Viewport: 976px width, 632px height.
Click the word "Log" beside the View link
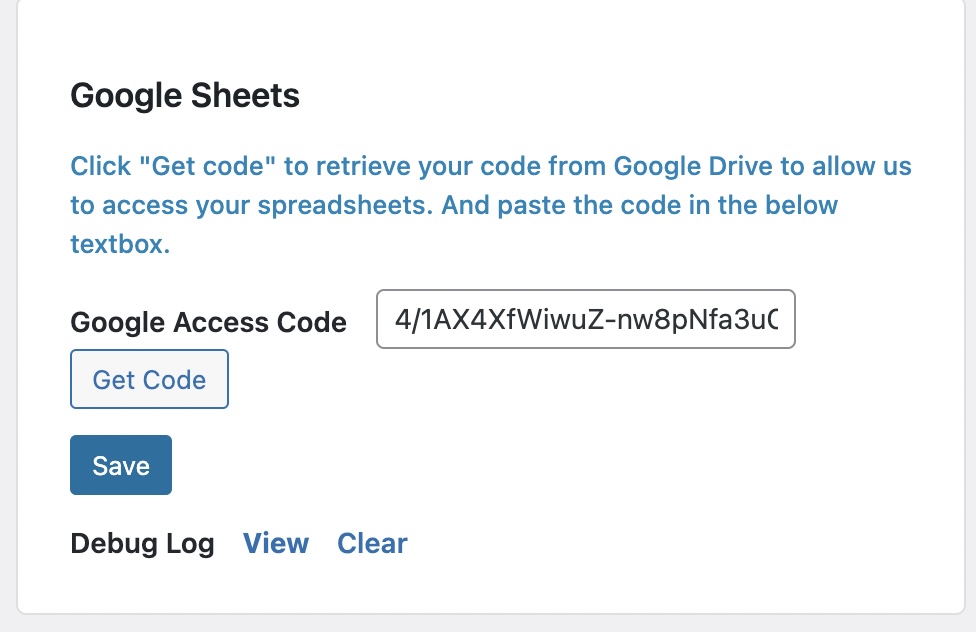pos(191,543)
